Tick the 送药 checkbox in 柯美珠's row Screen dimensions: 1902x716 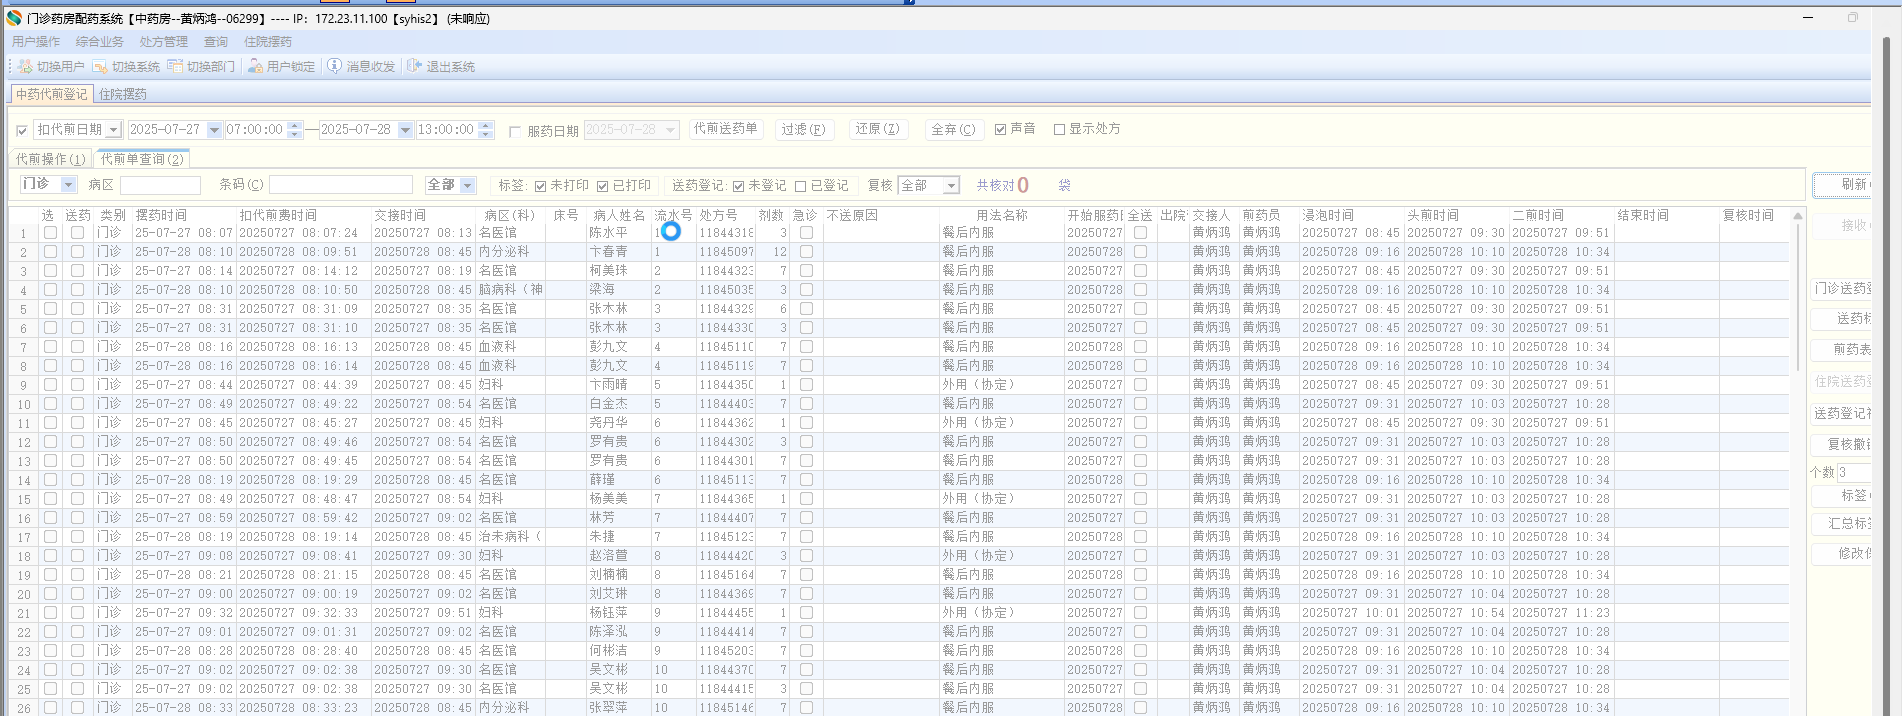[77, 271]
